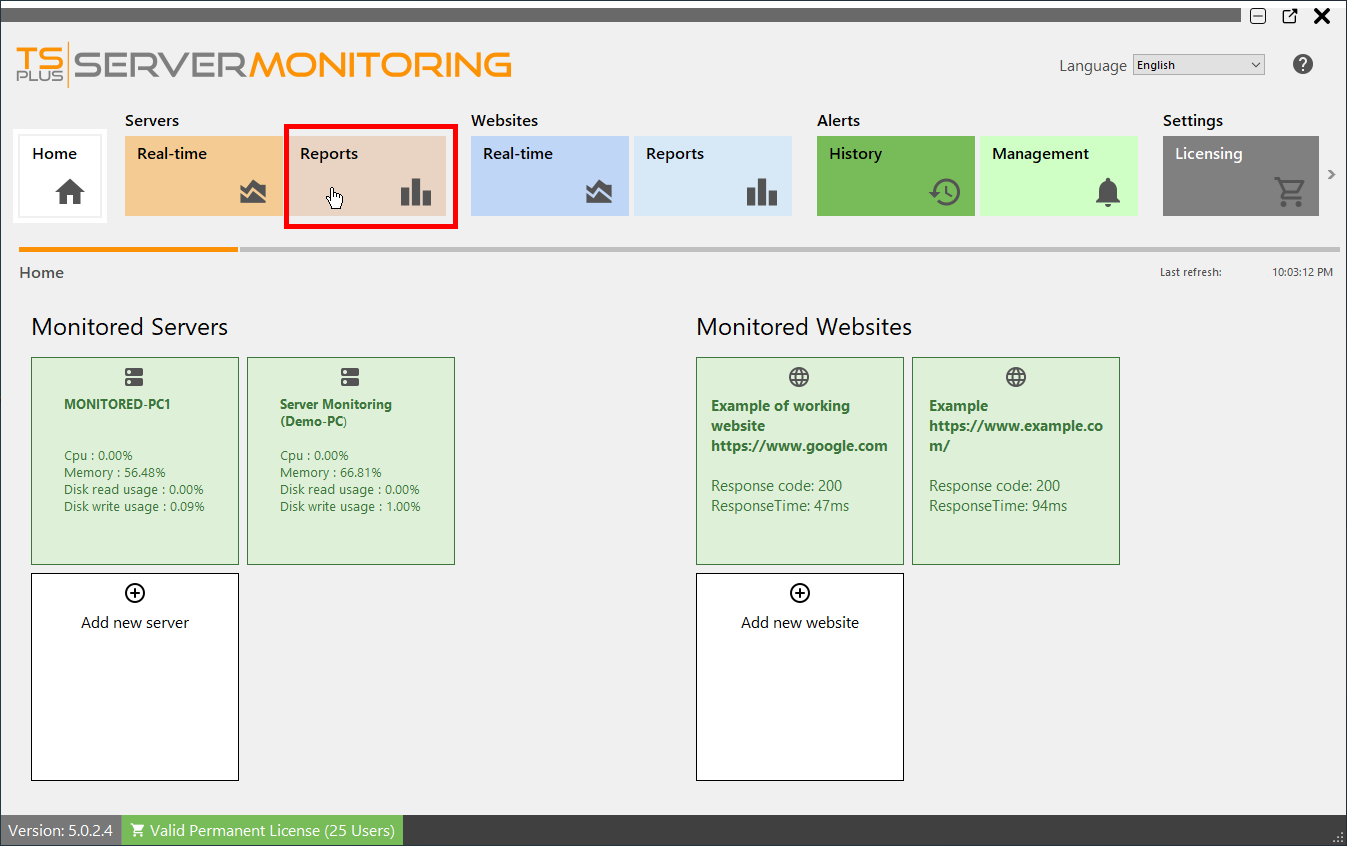Switch to the Websites Reports tab

coord(712,175)
